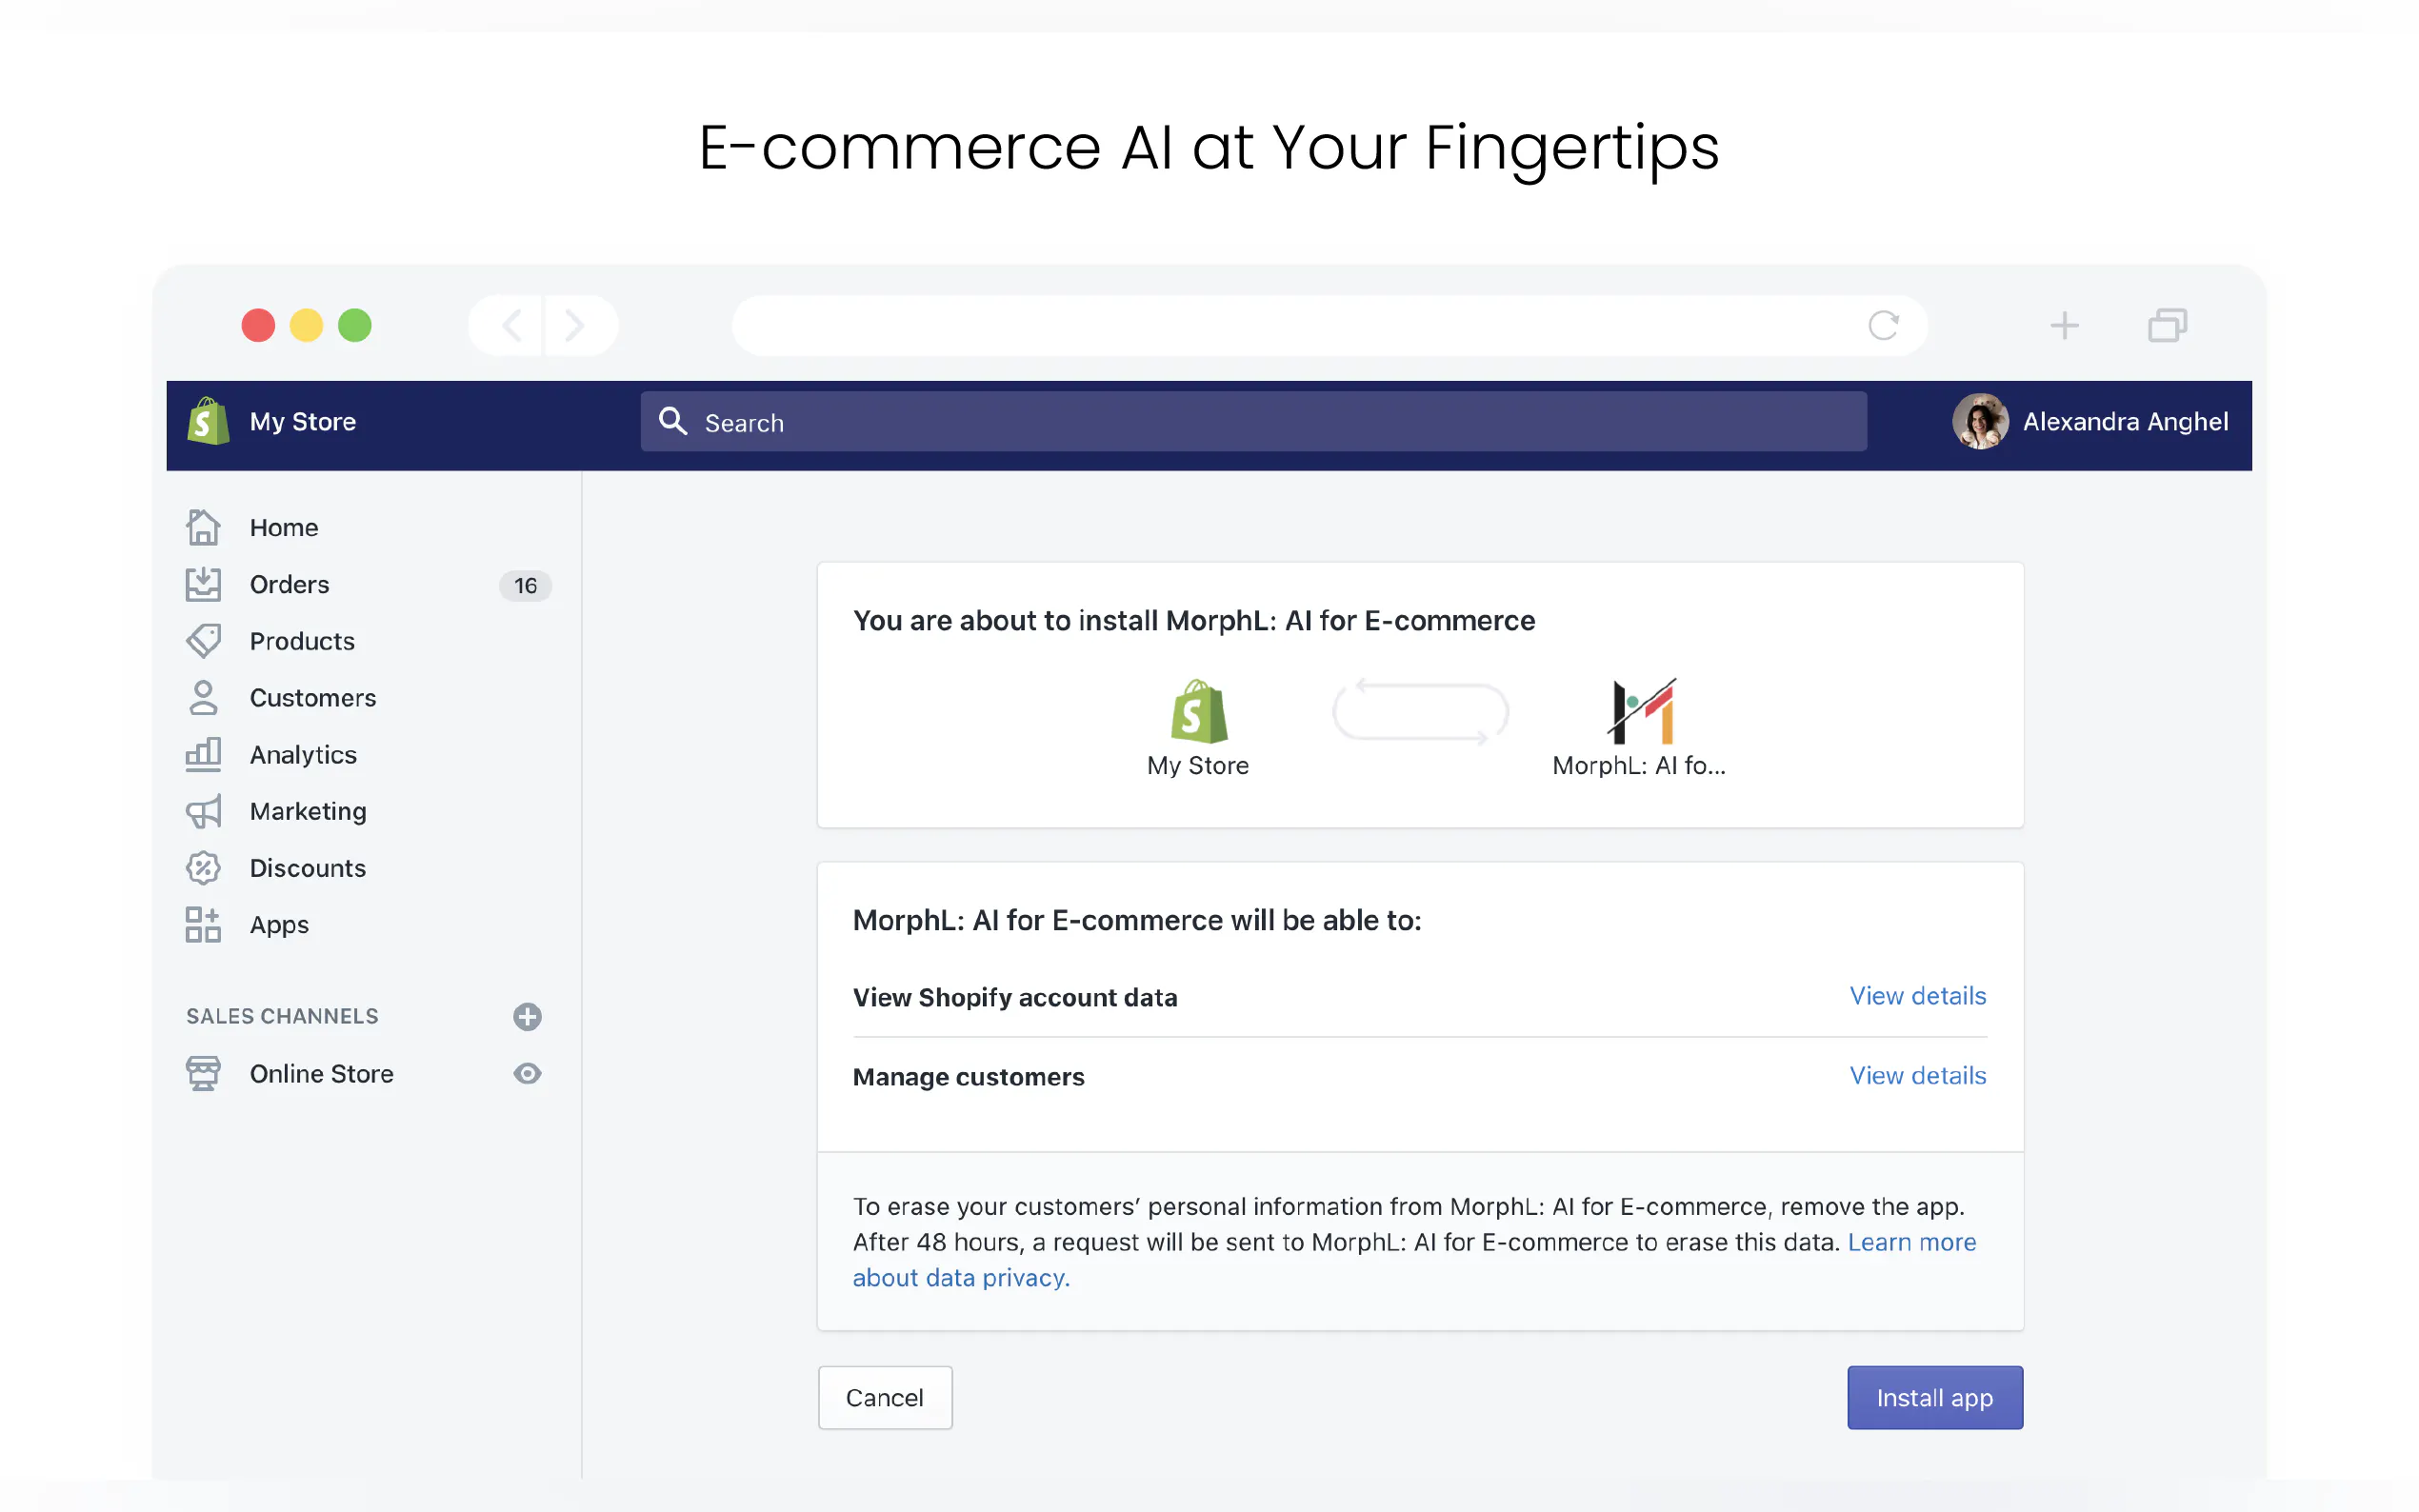The height and width of the screenshot is (1512, 2419).
Task: Open Analytics from the sidebar
Action: click(x=302, y=755)
